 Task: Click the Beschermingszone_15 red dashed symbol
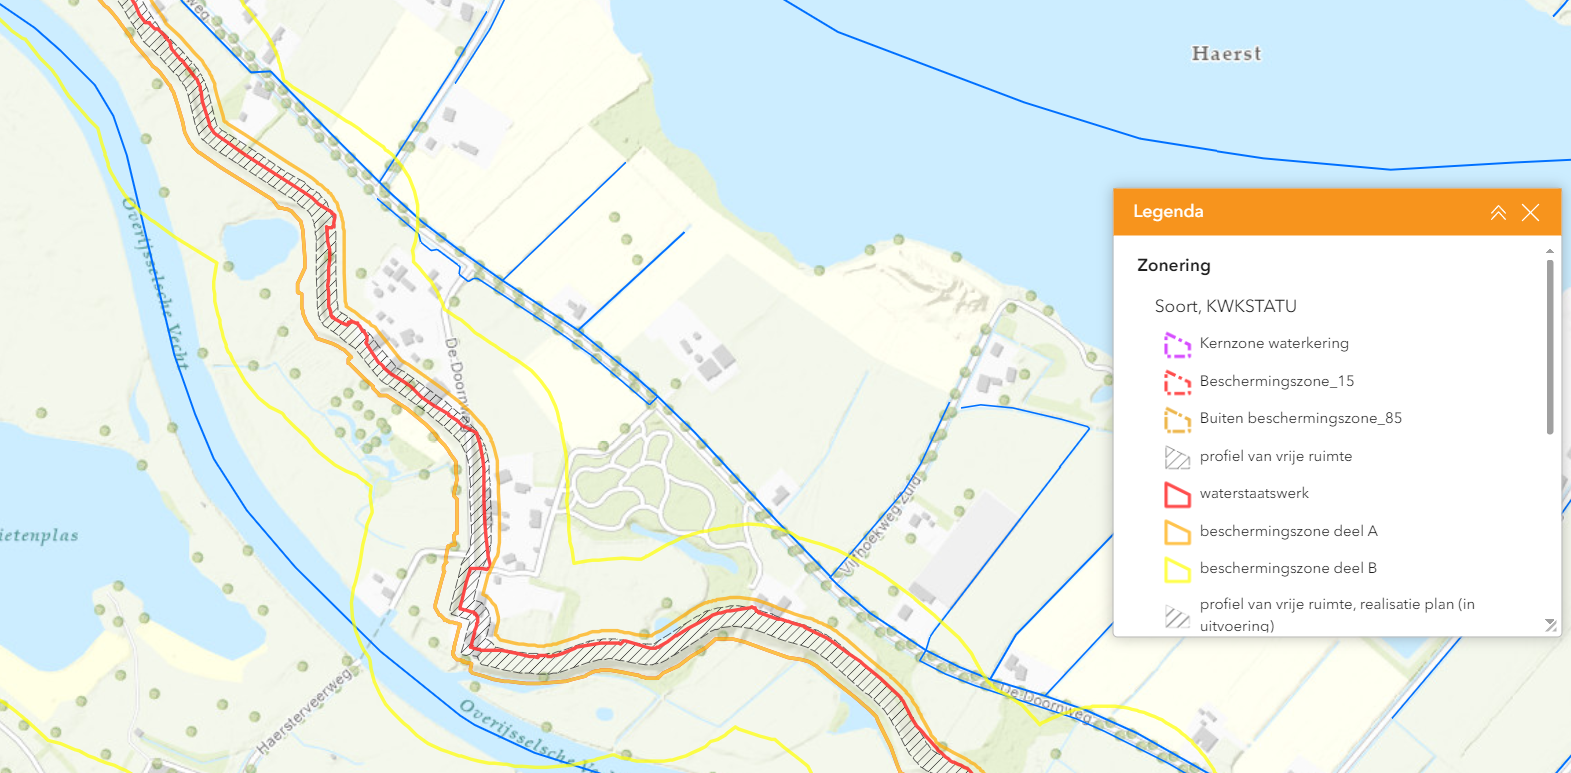(x=1177, y=382)
